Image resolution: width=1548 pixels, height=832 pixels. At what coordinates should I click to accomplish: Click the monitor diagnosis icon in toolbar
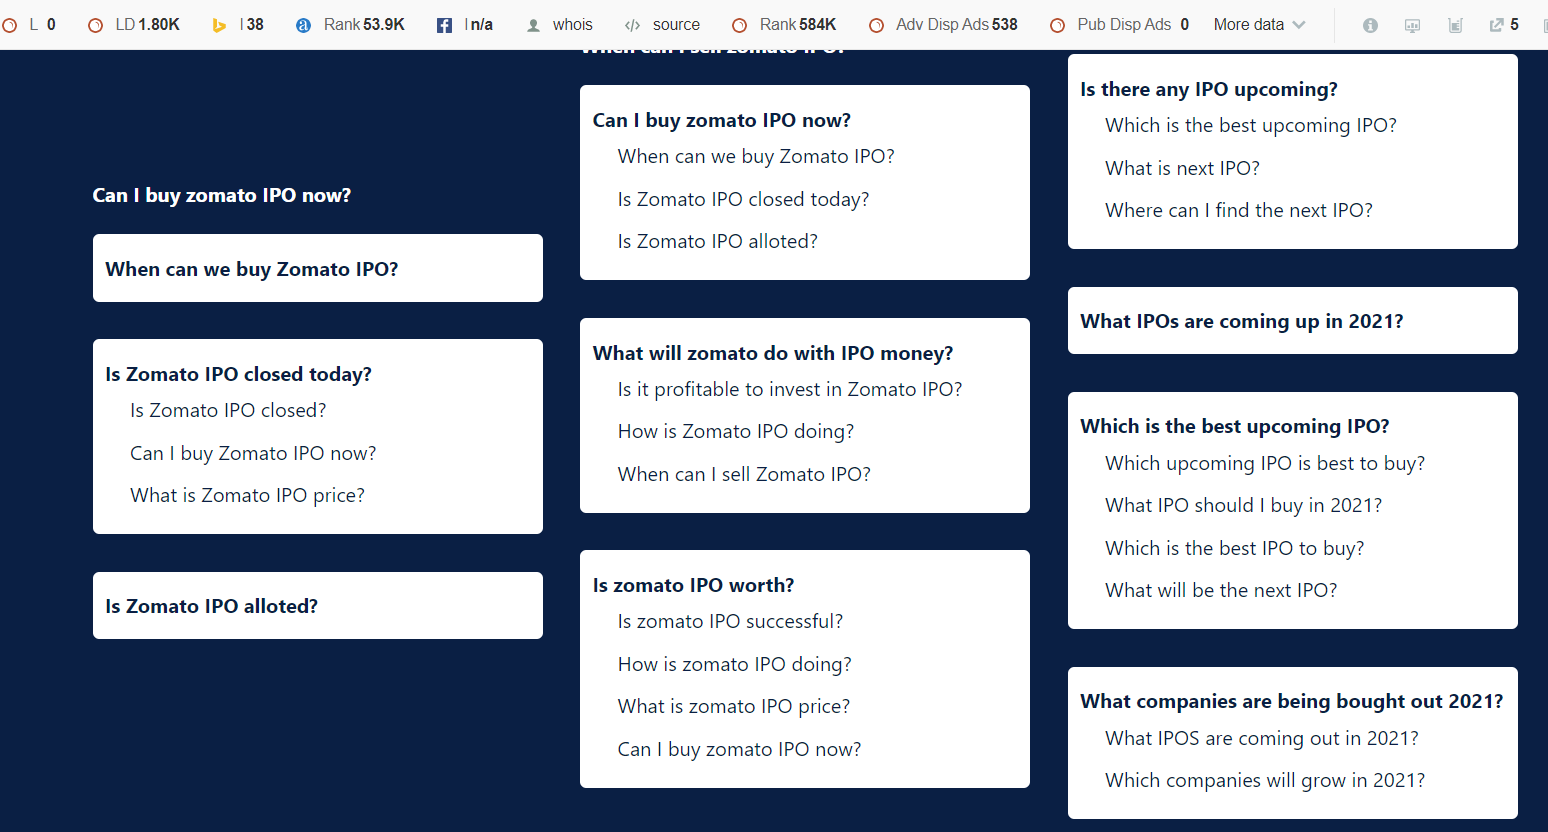pos(1412,25)
